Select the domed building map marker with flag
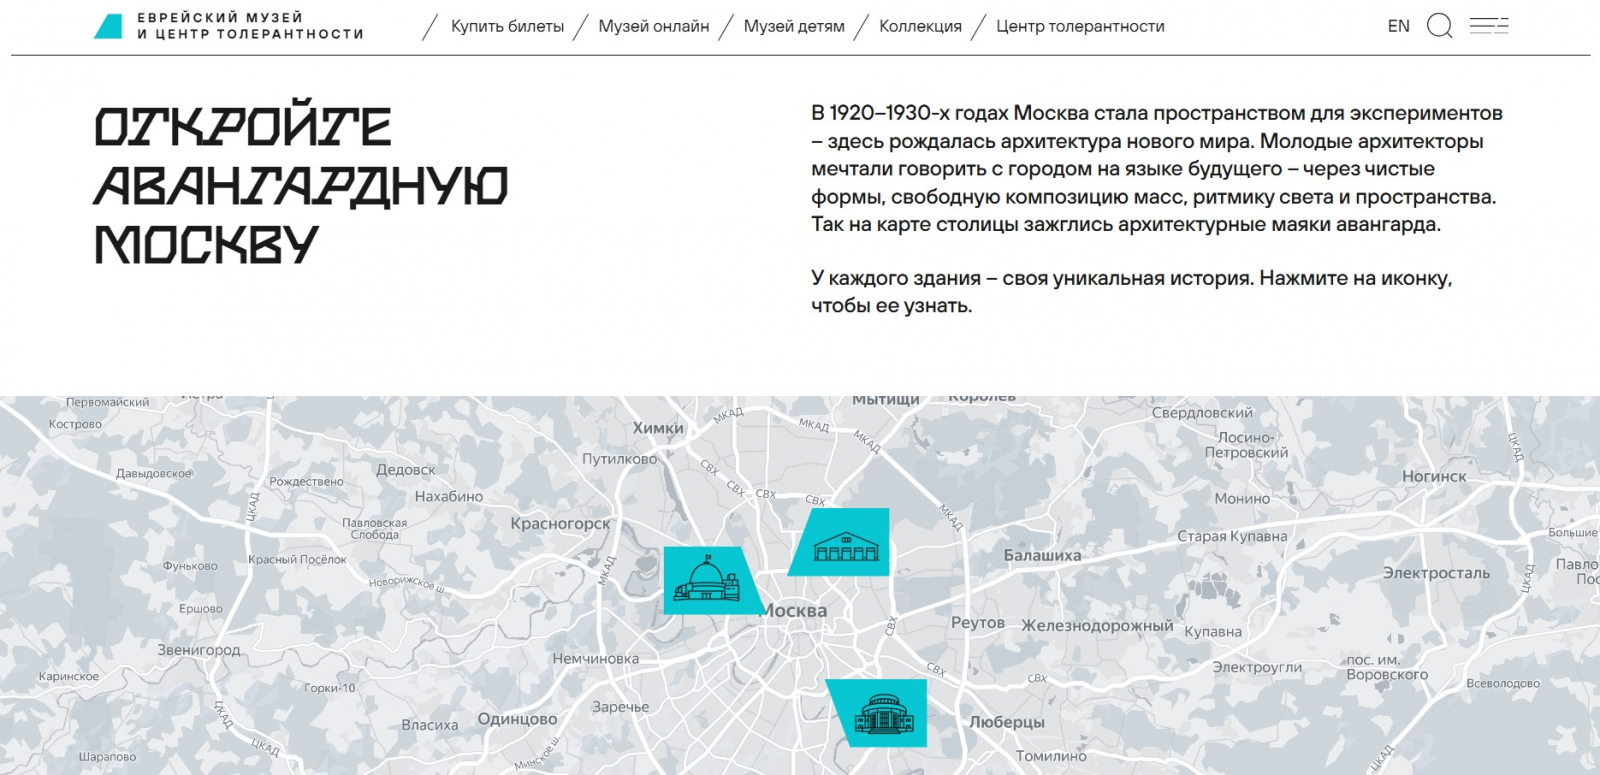1600x775 pixels. pyautogui.click(x=711, y=580)
